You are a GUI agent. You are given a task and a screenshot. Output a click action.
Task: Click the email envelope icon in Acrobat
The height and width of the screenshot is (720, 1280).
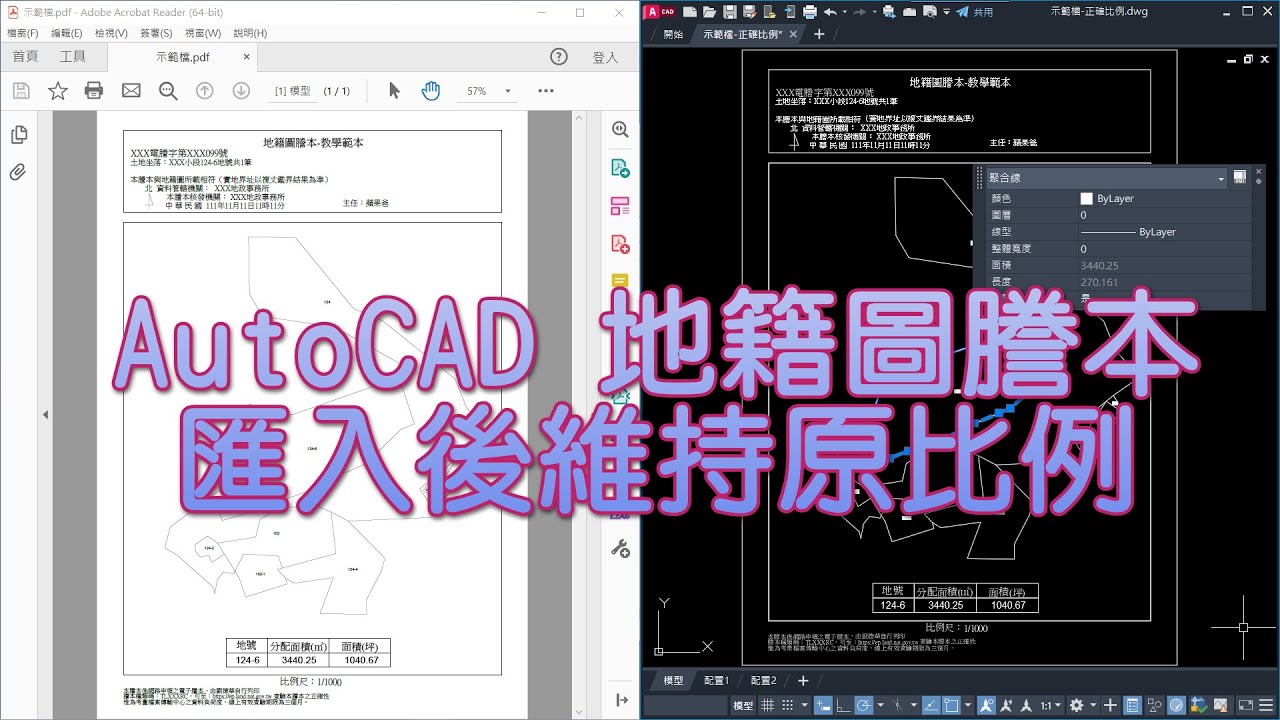click(131, 91)
